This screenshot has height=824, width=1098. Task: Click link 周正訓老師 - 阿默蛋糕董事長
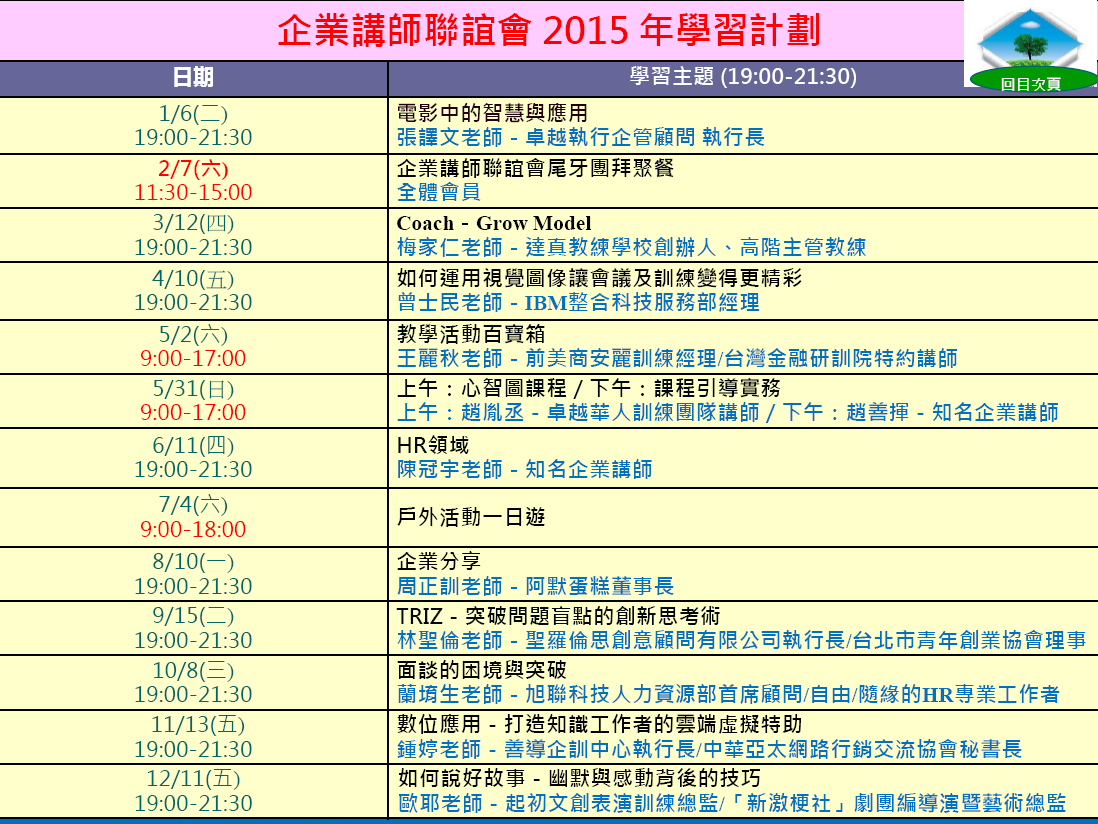tap(535, 586)
